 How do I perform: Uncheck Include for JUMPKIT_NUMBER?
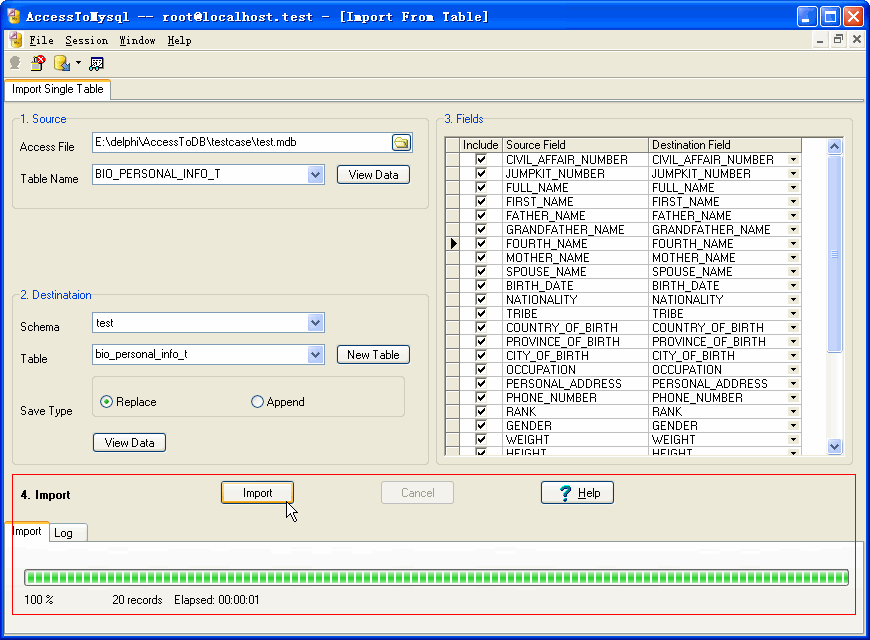pos(481,174)
